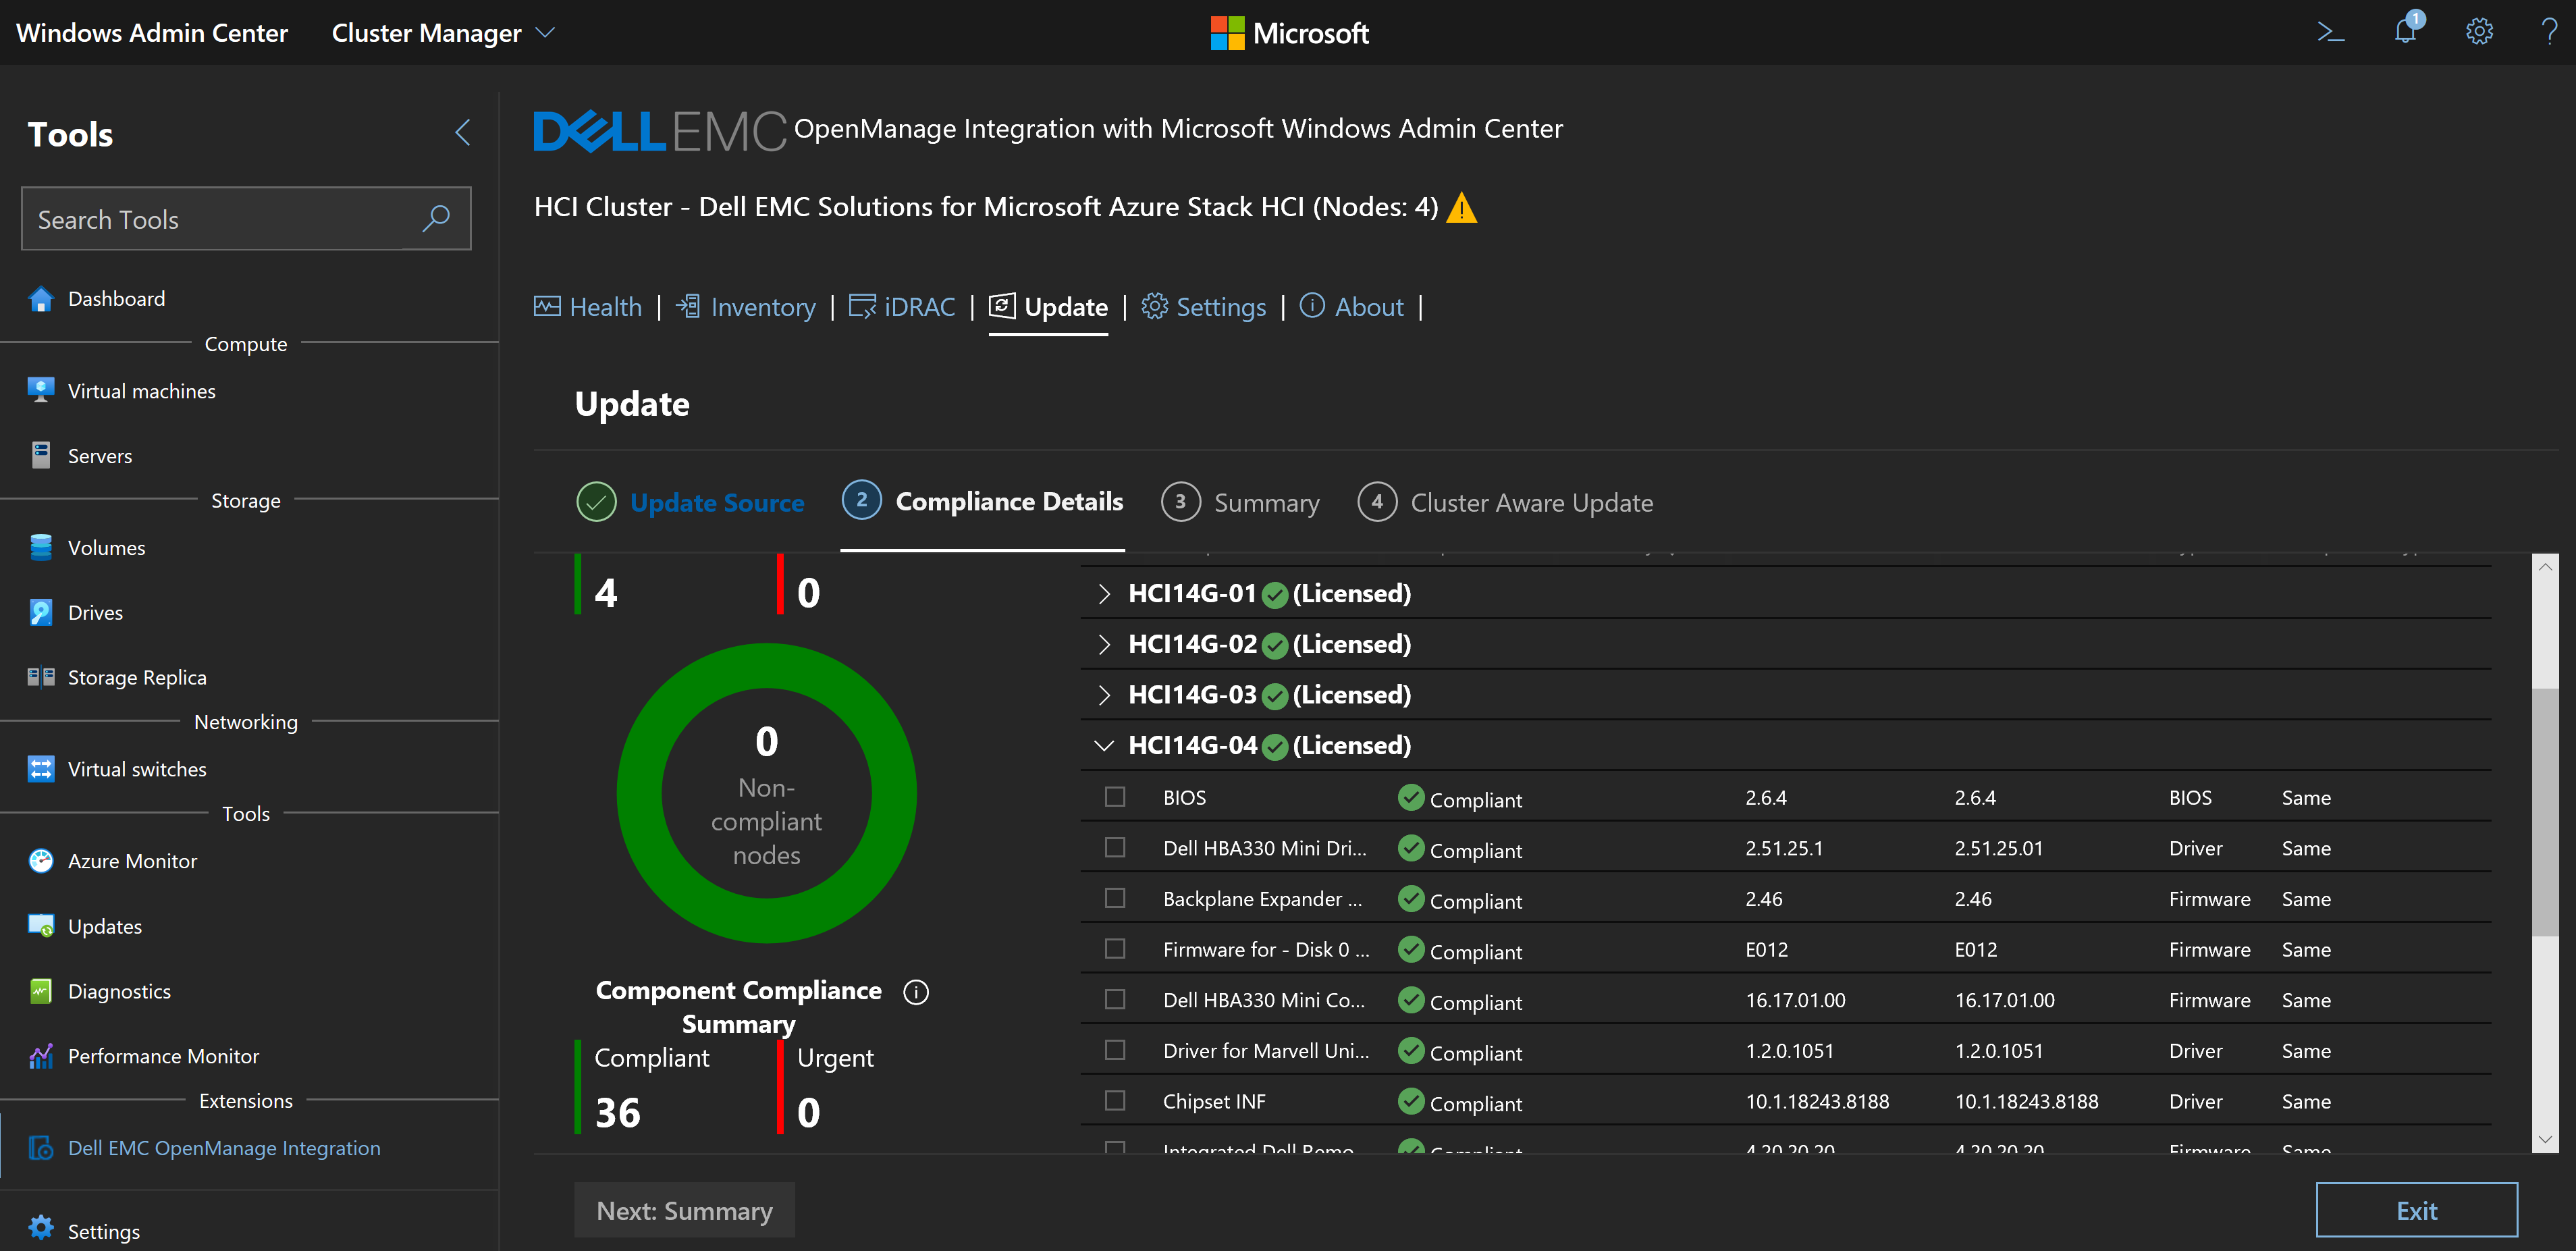Image resolution: width=2576 pixels, height=1251 pixels.
Task: Click Compliant count 36
Action: click(x=618, y=1113)
